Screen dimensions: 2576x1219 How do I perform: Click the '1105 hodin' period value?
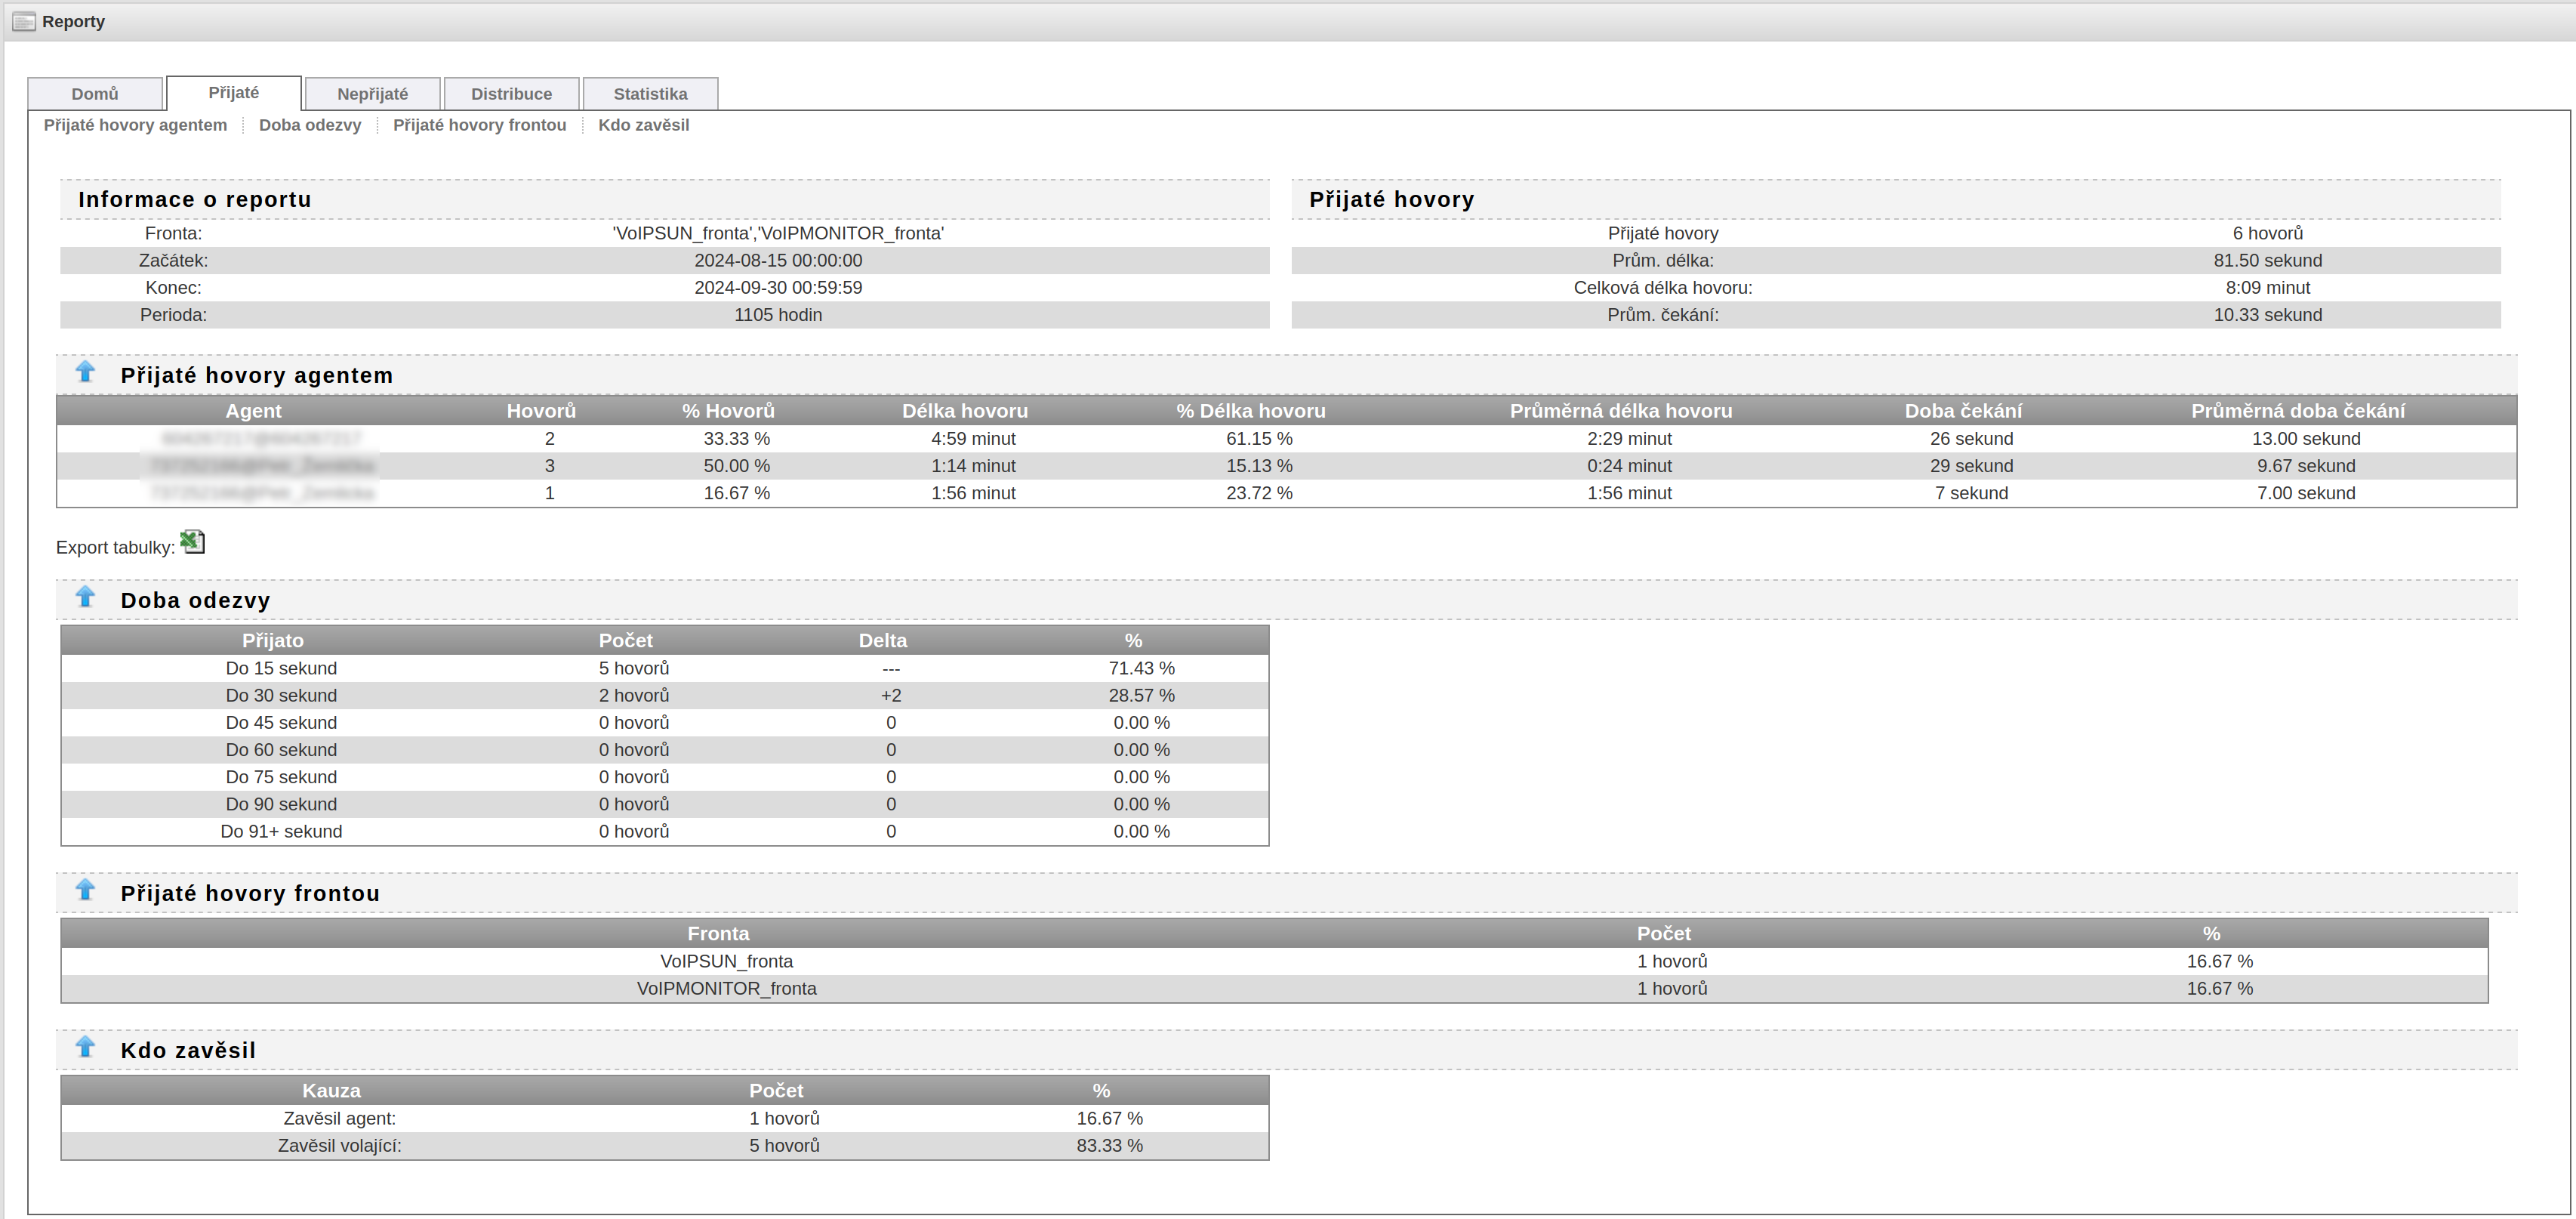(778, 315)
